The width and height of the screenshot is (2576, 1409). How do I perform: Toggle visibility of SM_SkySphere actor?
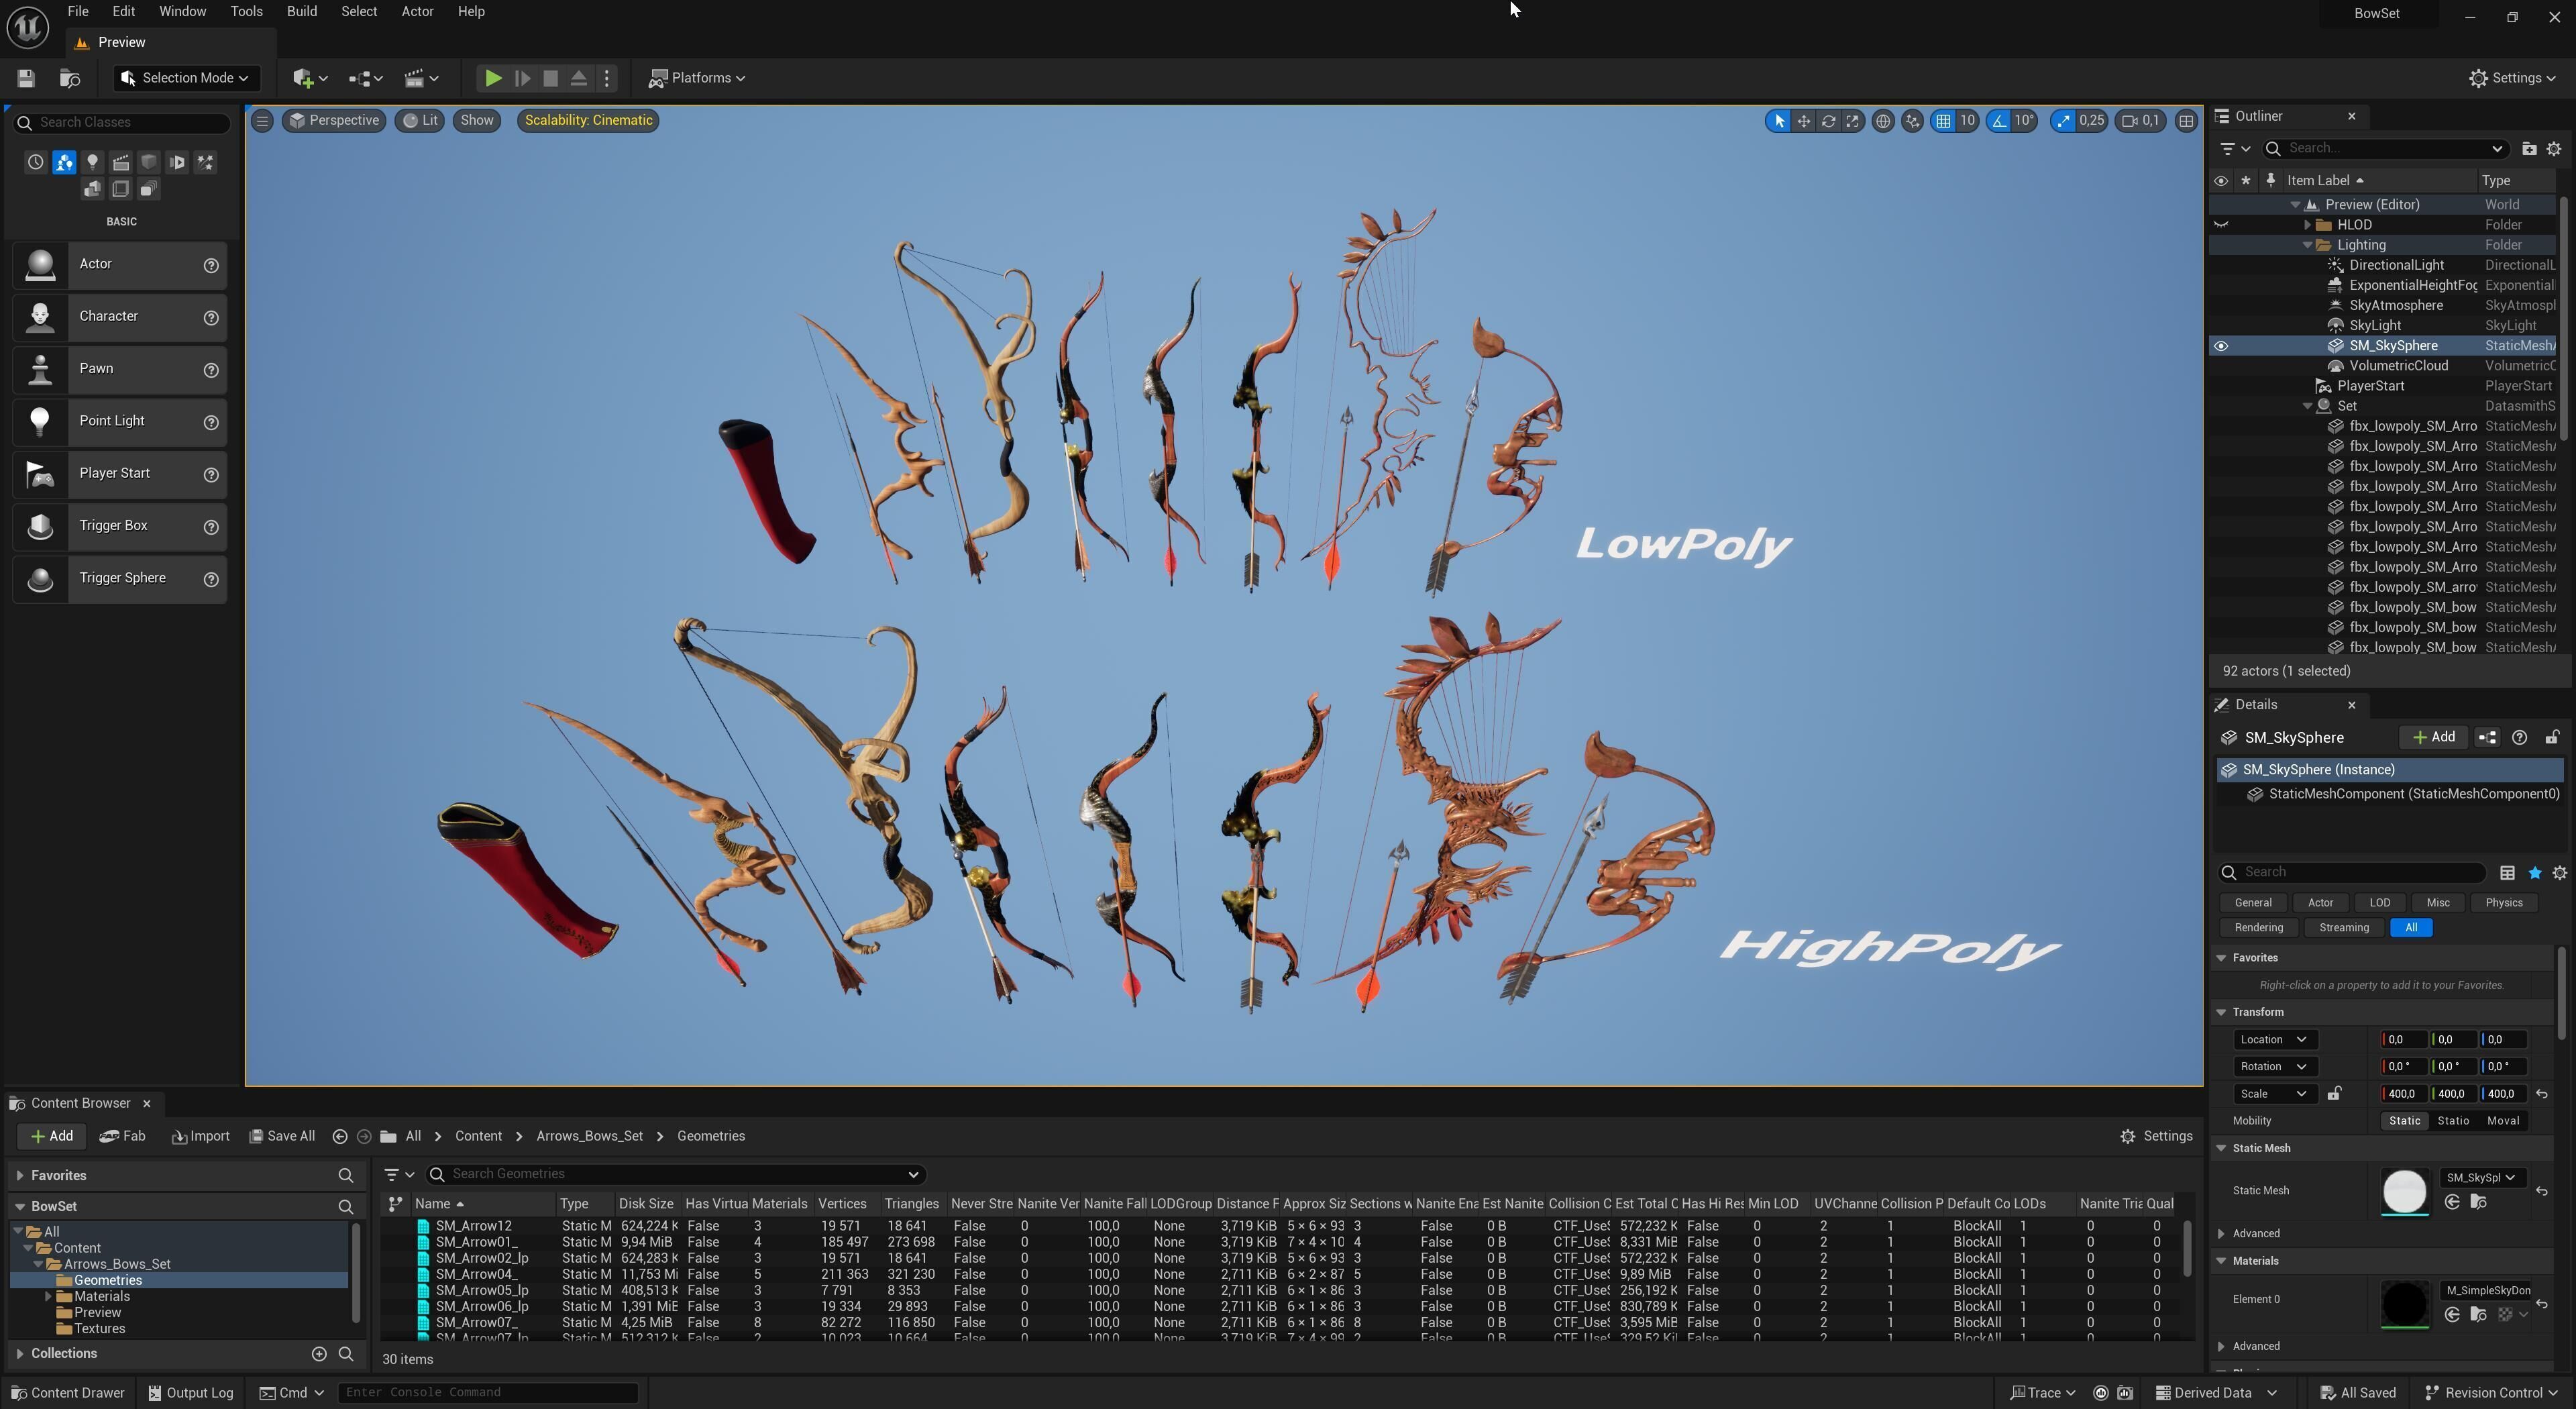click(x=2221, y=346)
